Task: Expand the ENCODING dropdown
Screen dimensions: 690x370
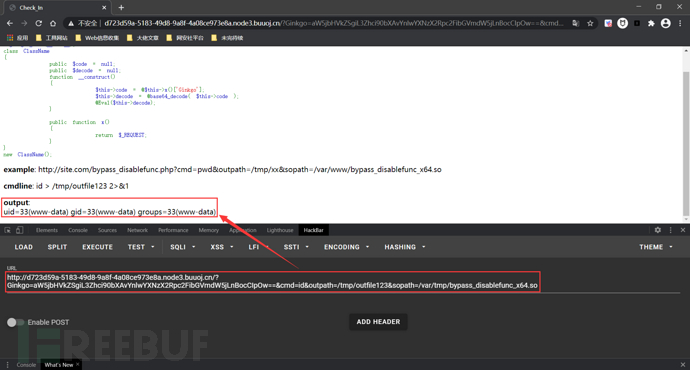Action: coord(346,247)
